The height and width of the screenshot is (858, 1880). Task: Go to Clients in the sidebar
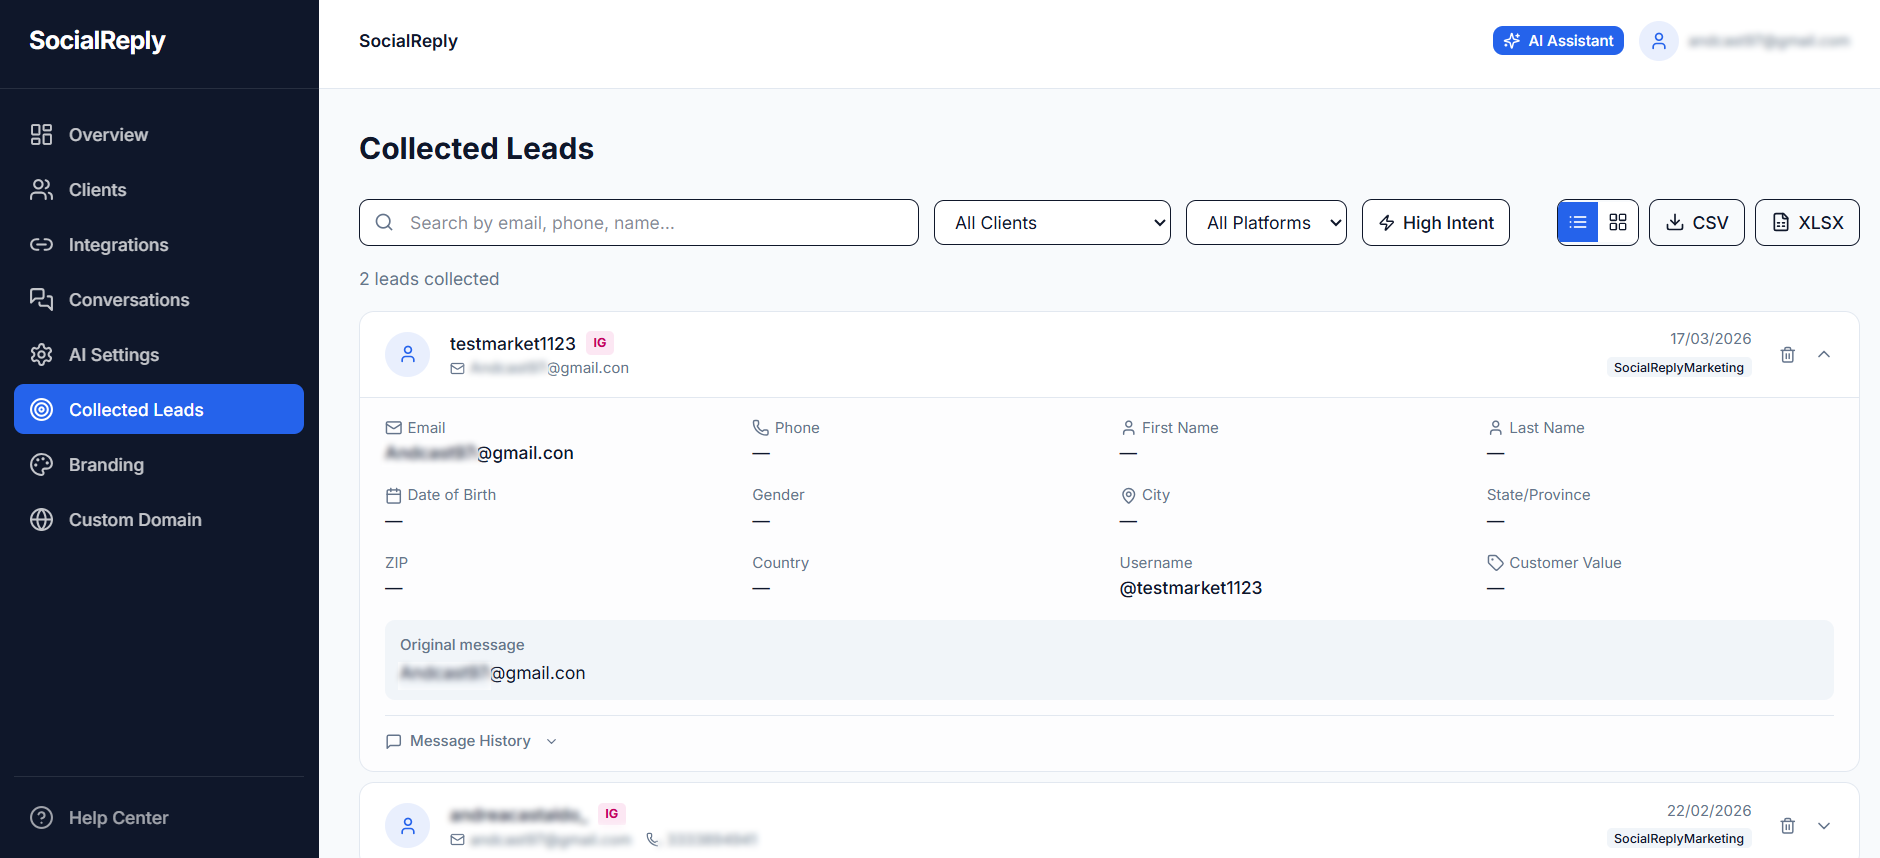(x=159, y=190)
